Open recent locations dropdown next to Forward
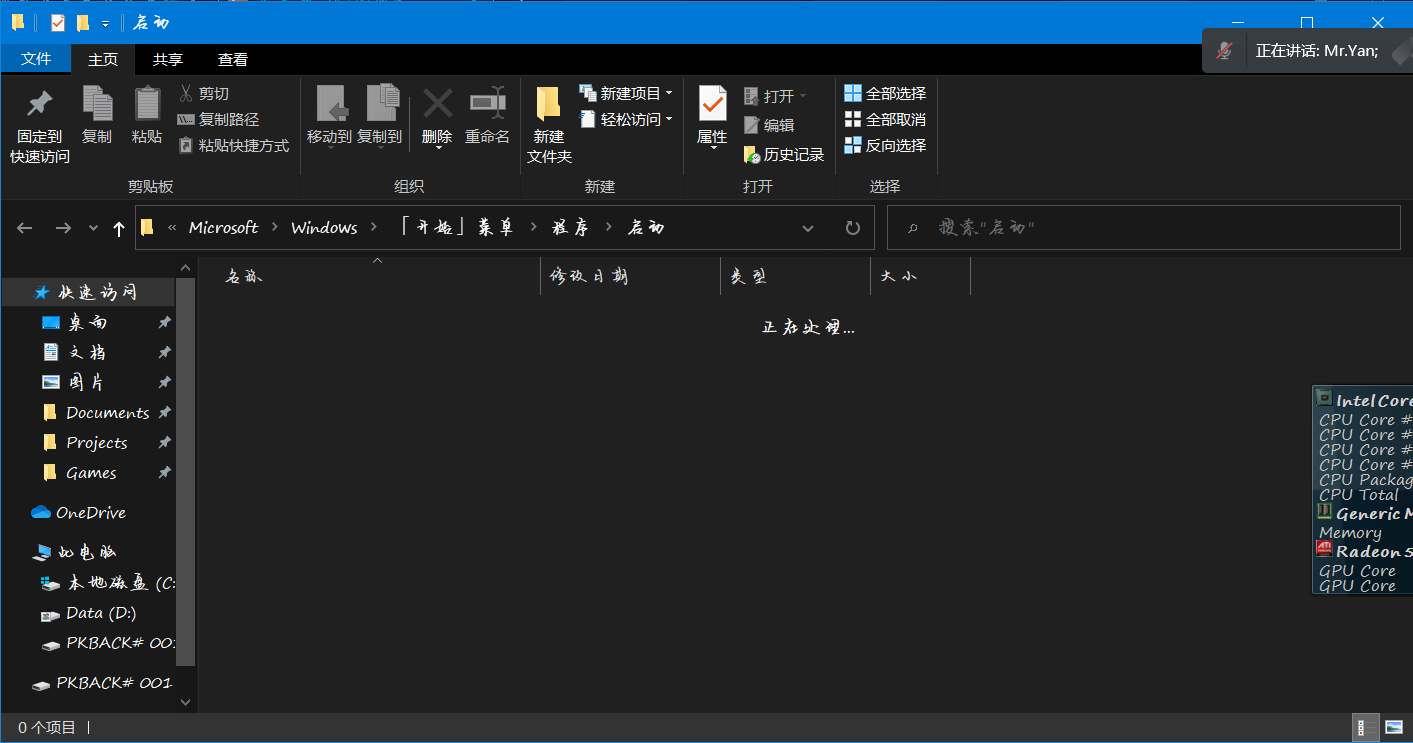 [x=94, y=228]
